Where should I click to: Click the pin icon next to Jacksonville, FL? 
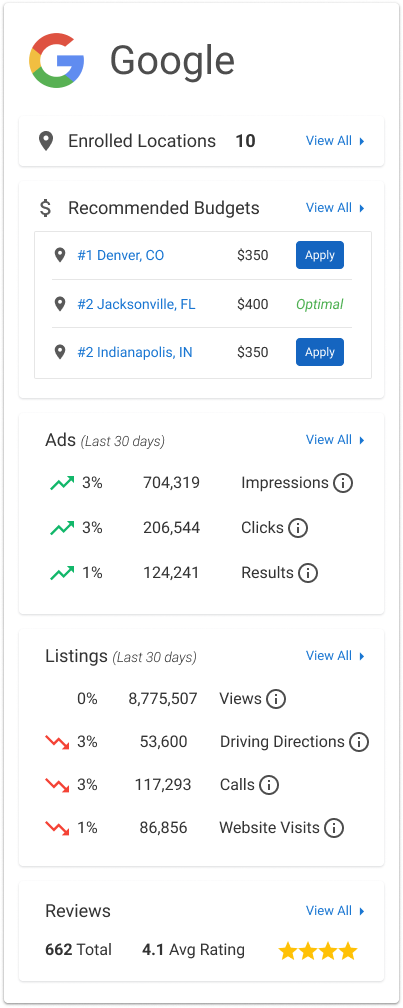click(60, 304)
